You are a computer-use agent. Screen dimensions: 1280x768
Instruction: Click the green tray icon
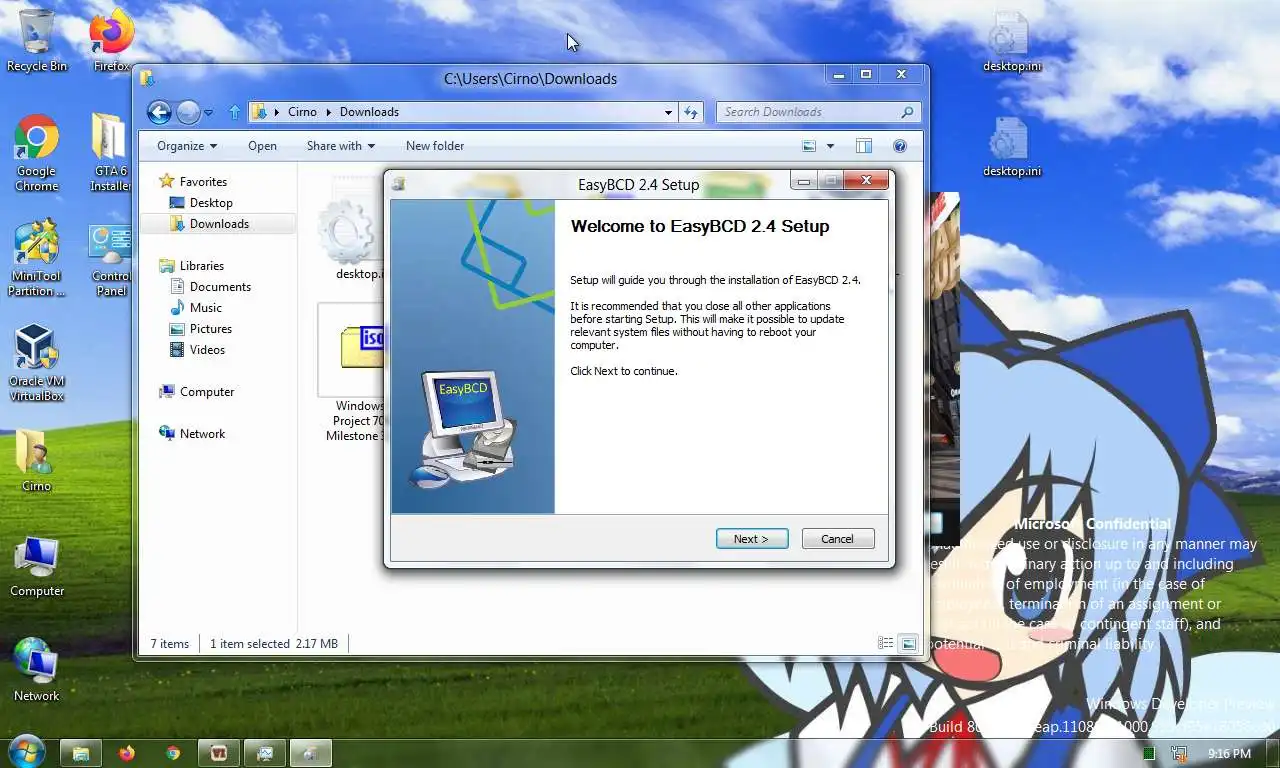click(x=1150, y=753)
